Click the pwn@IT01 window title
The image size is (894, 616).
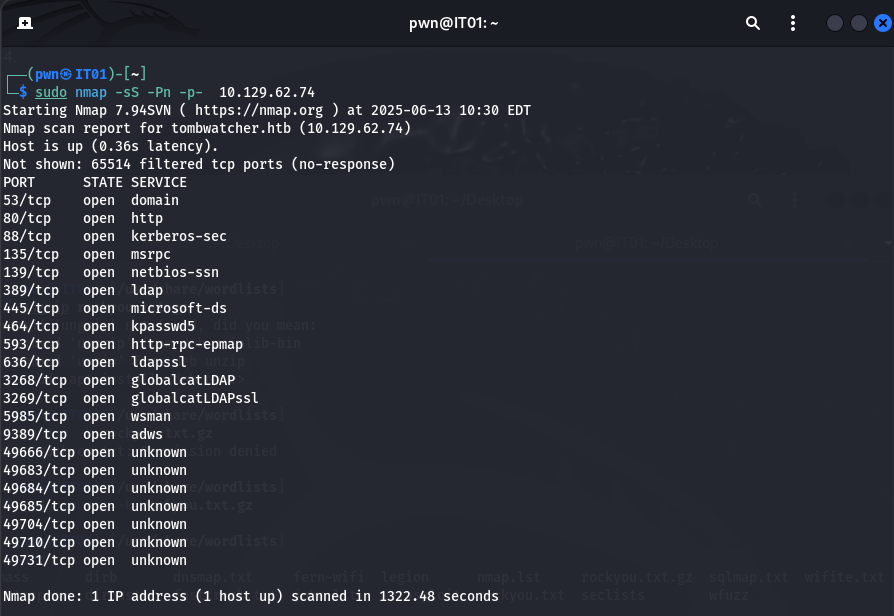pos(446,23)
